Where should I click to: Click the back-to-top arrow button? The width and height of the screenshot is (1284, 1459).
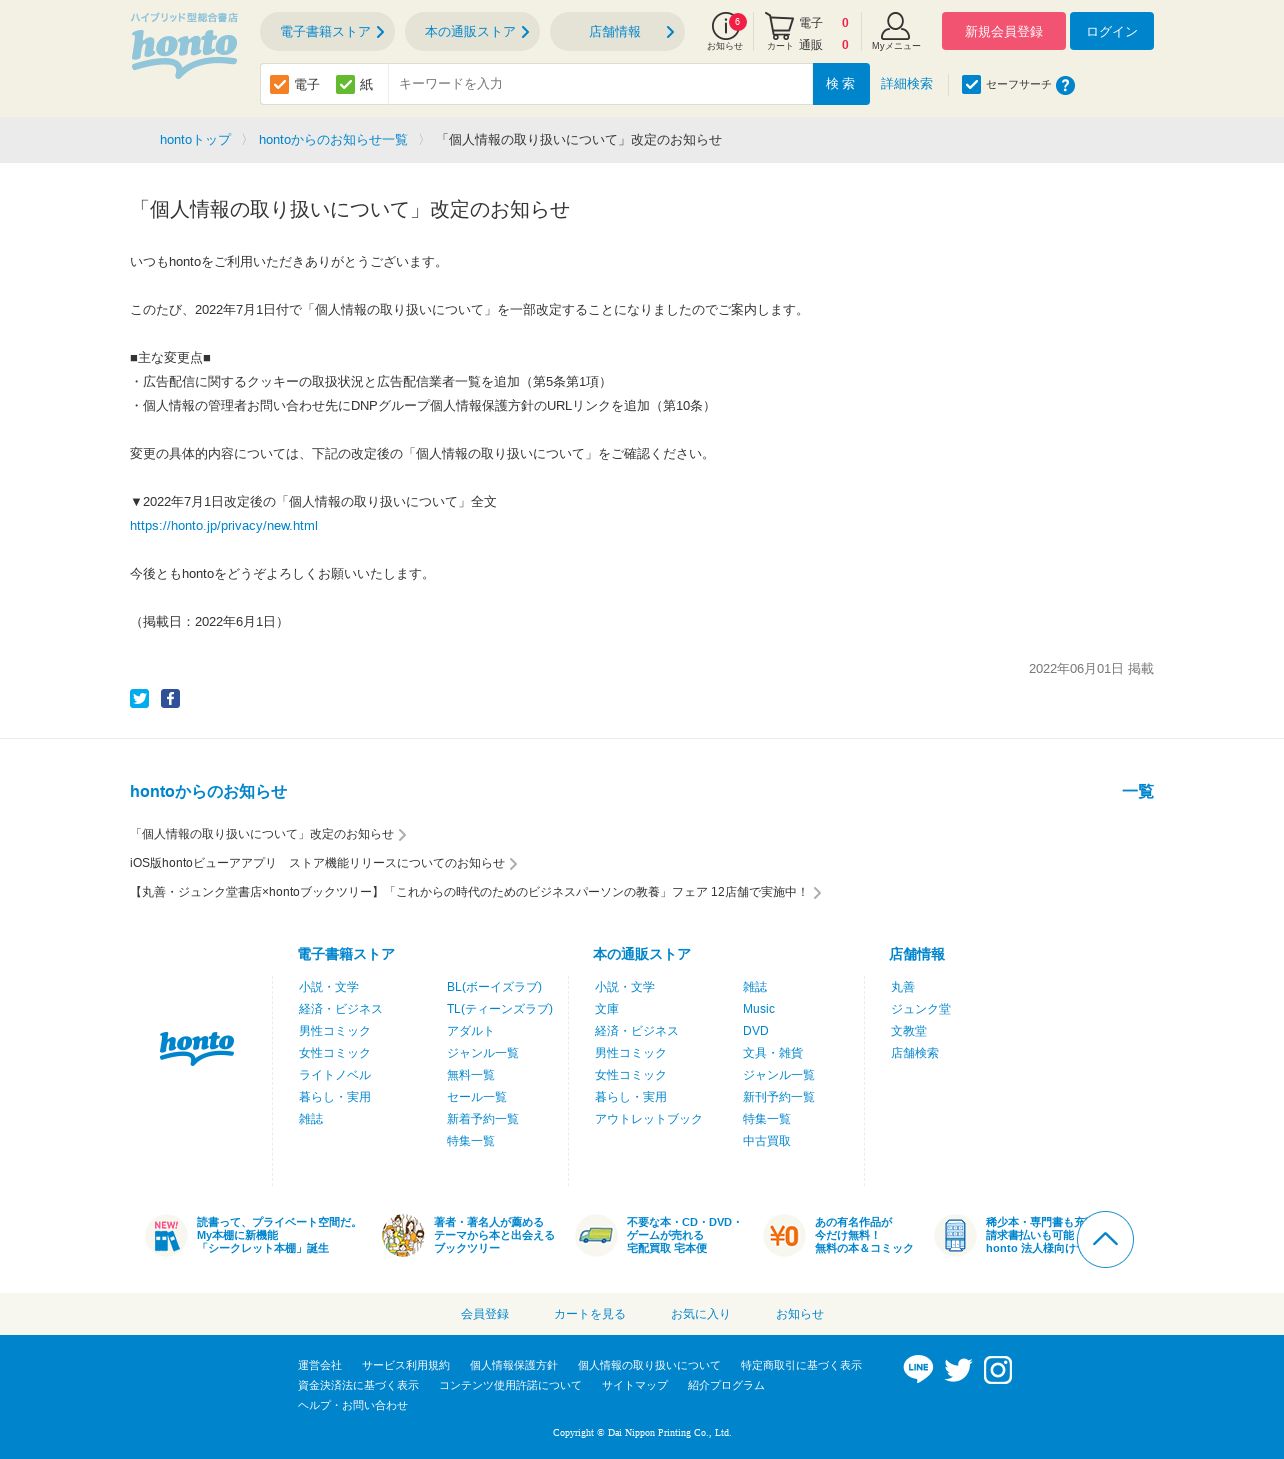tap(1105, 1239)
